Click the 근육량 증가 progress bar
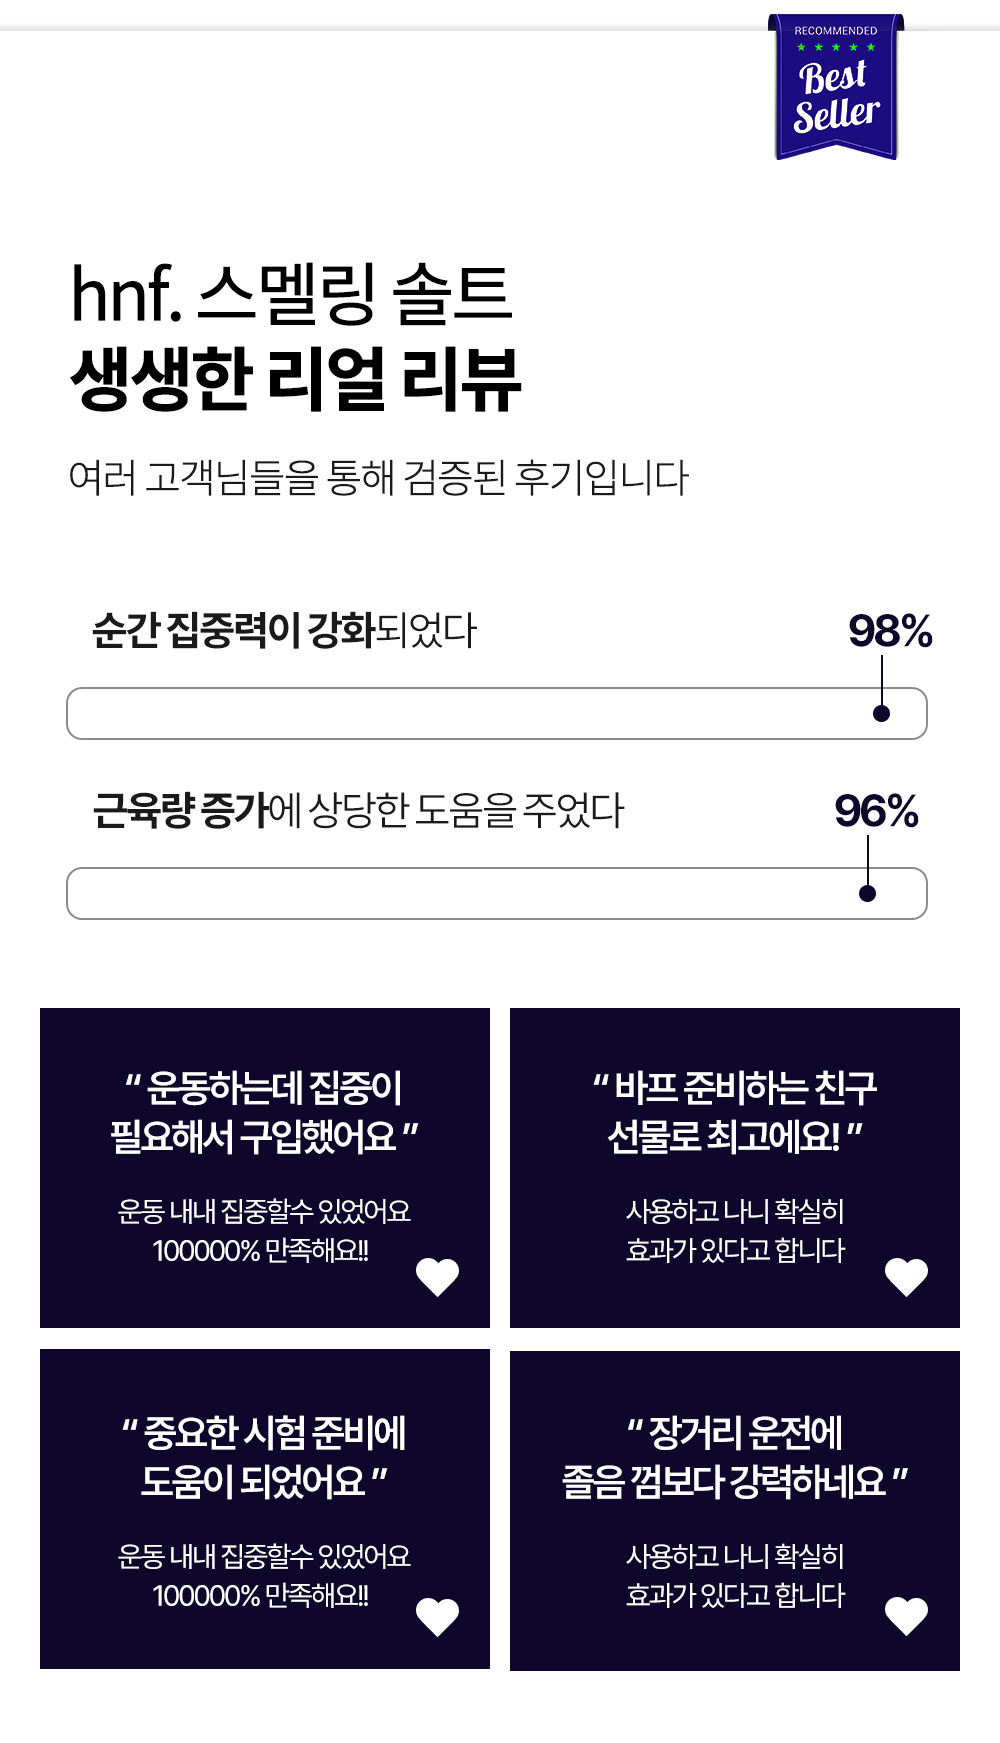Viewport: 1000px width, 1743px height. point(497,893)
